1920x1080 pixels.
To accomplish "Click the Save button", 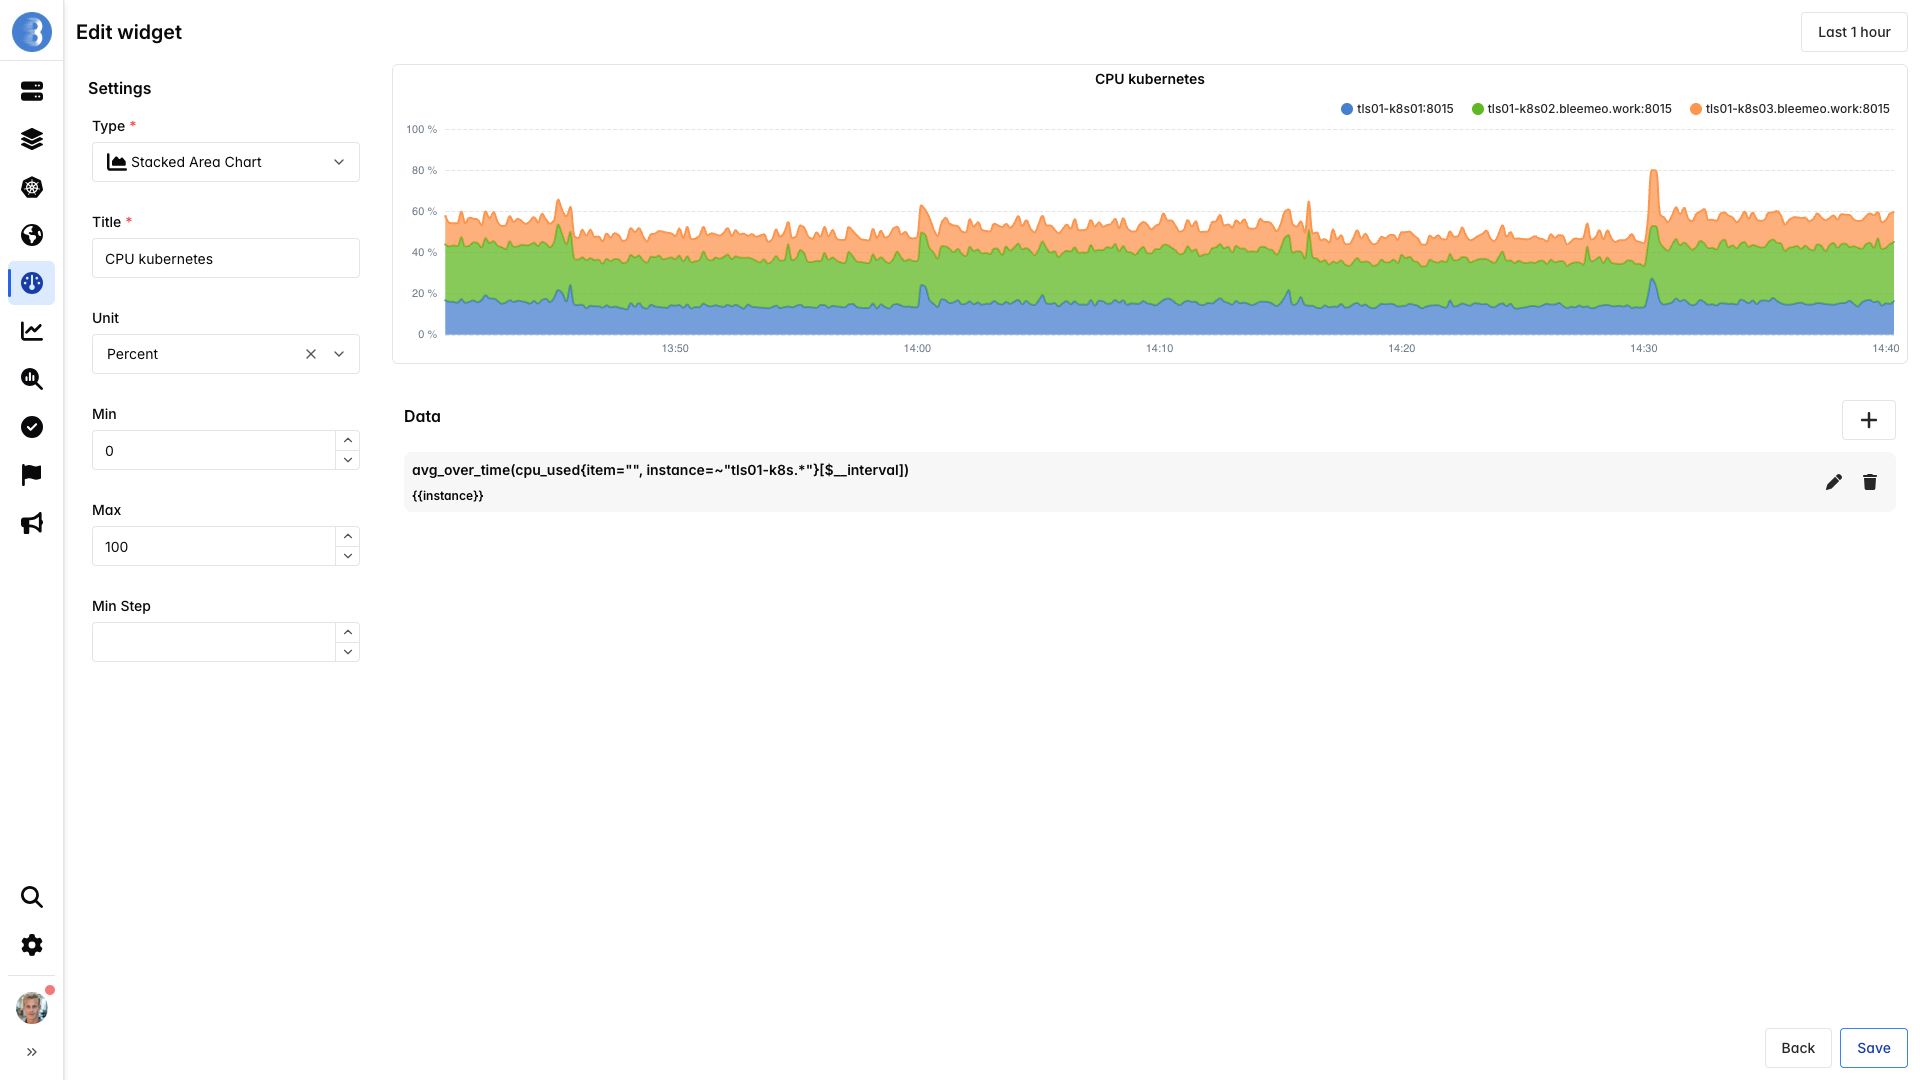I will click(1874, 1048).
